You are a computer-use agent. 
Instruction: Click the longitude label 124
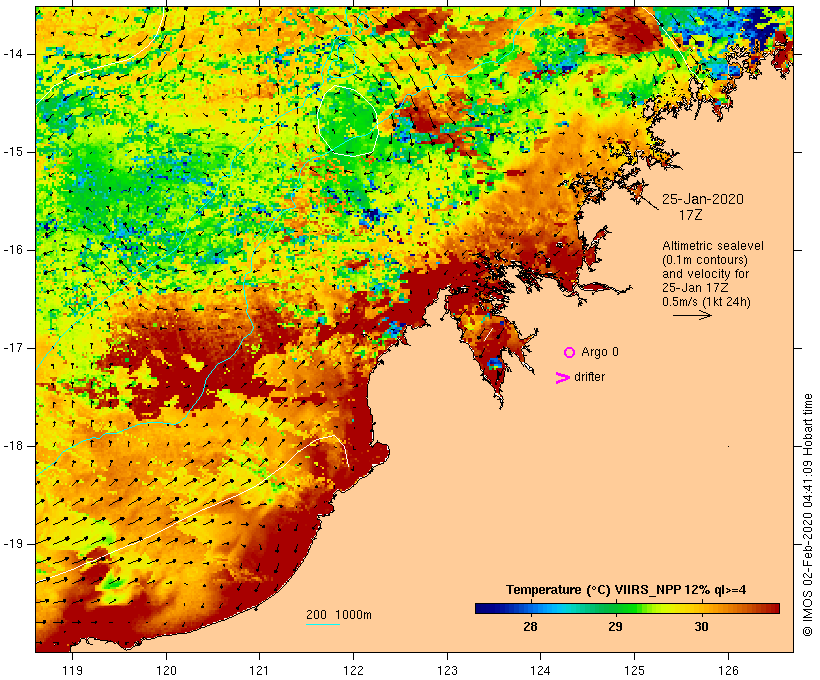[x=540, y=670]
